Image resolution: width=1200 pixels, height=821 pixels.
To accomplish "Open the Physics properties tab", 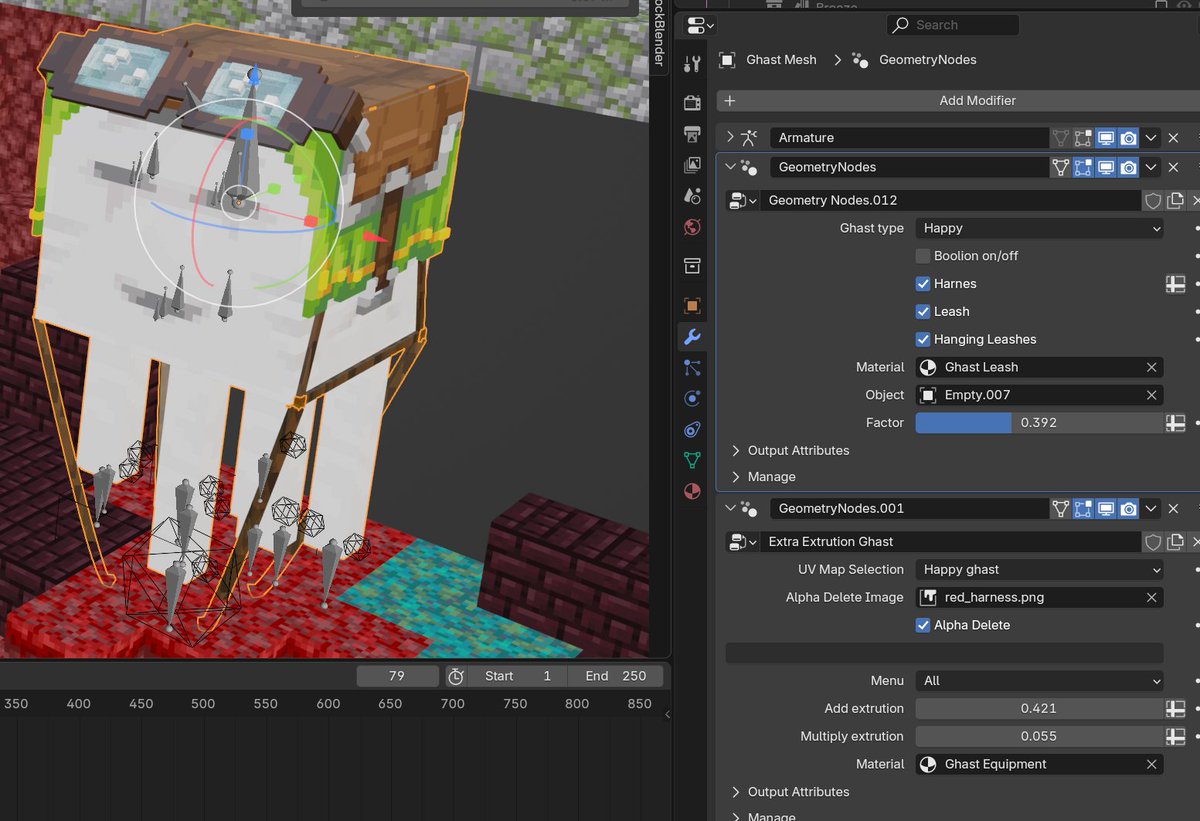I will 692,398.
